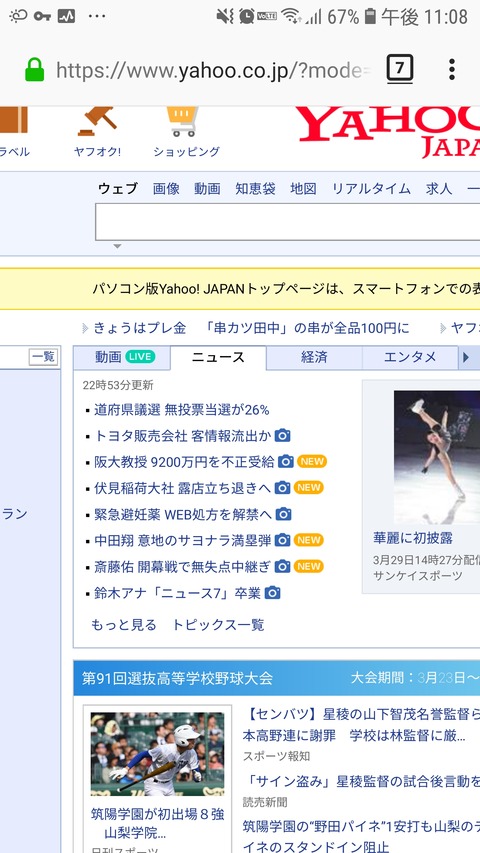Open 「サイン盗み」星稜監督 article link
The image size is (480, 853).
click(x=361, y=782)
